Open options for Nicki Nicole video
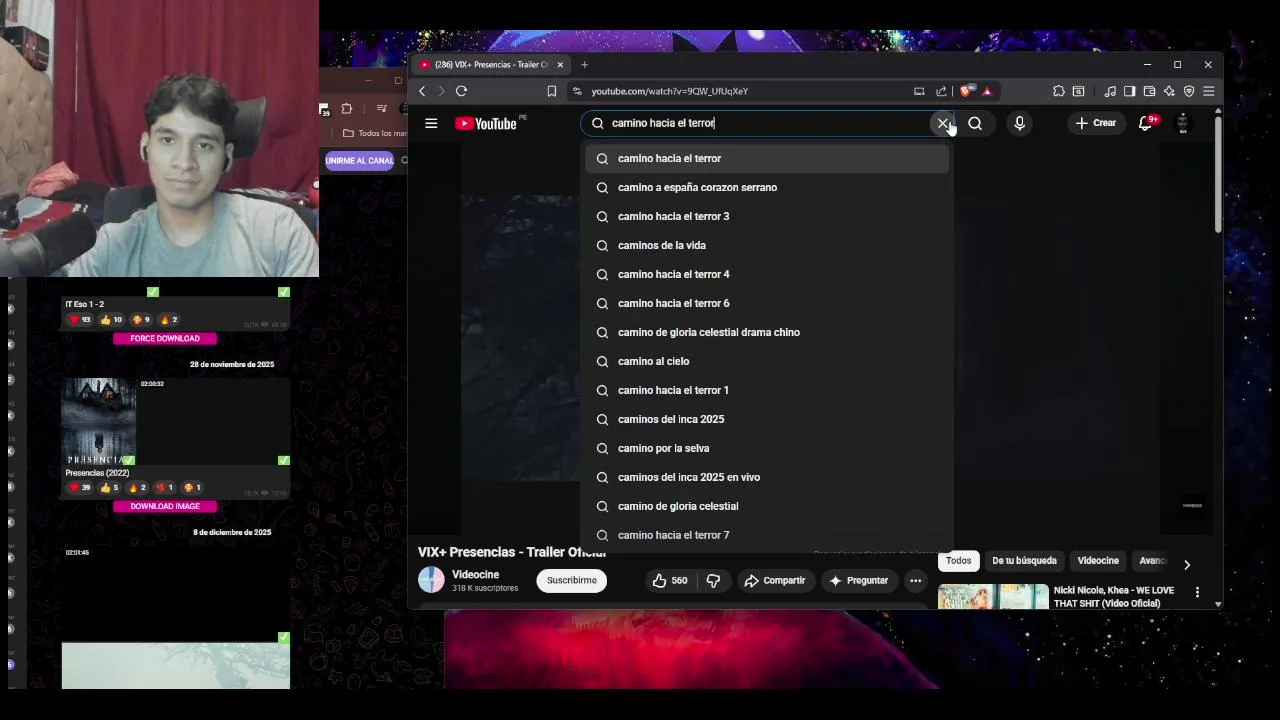1280x720 pixels. [x=1197, y=592]
